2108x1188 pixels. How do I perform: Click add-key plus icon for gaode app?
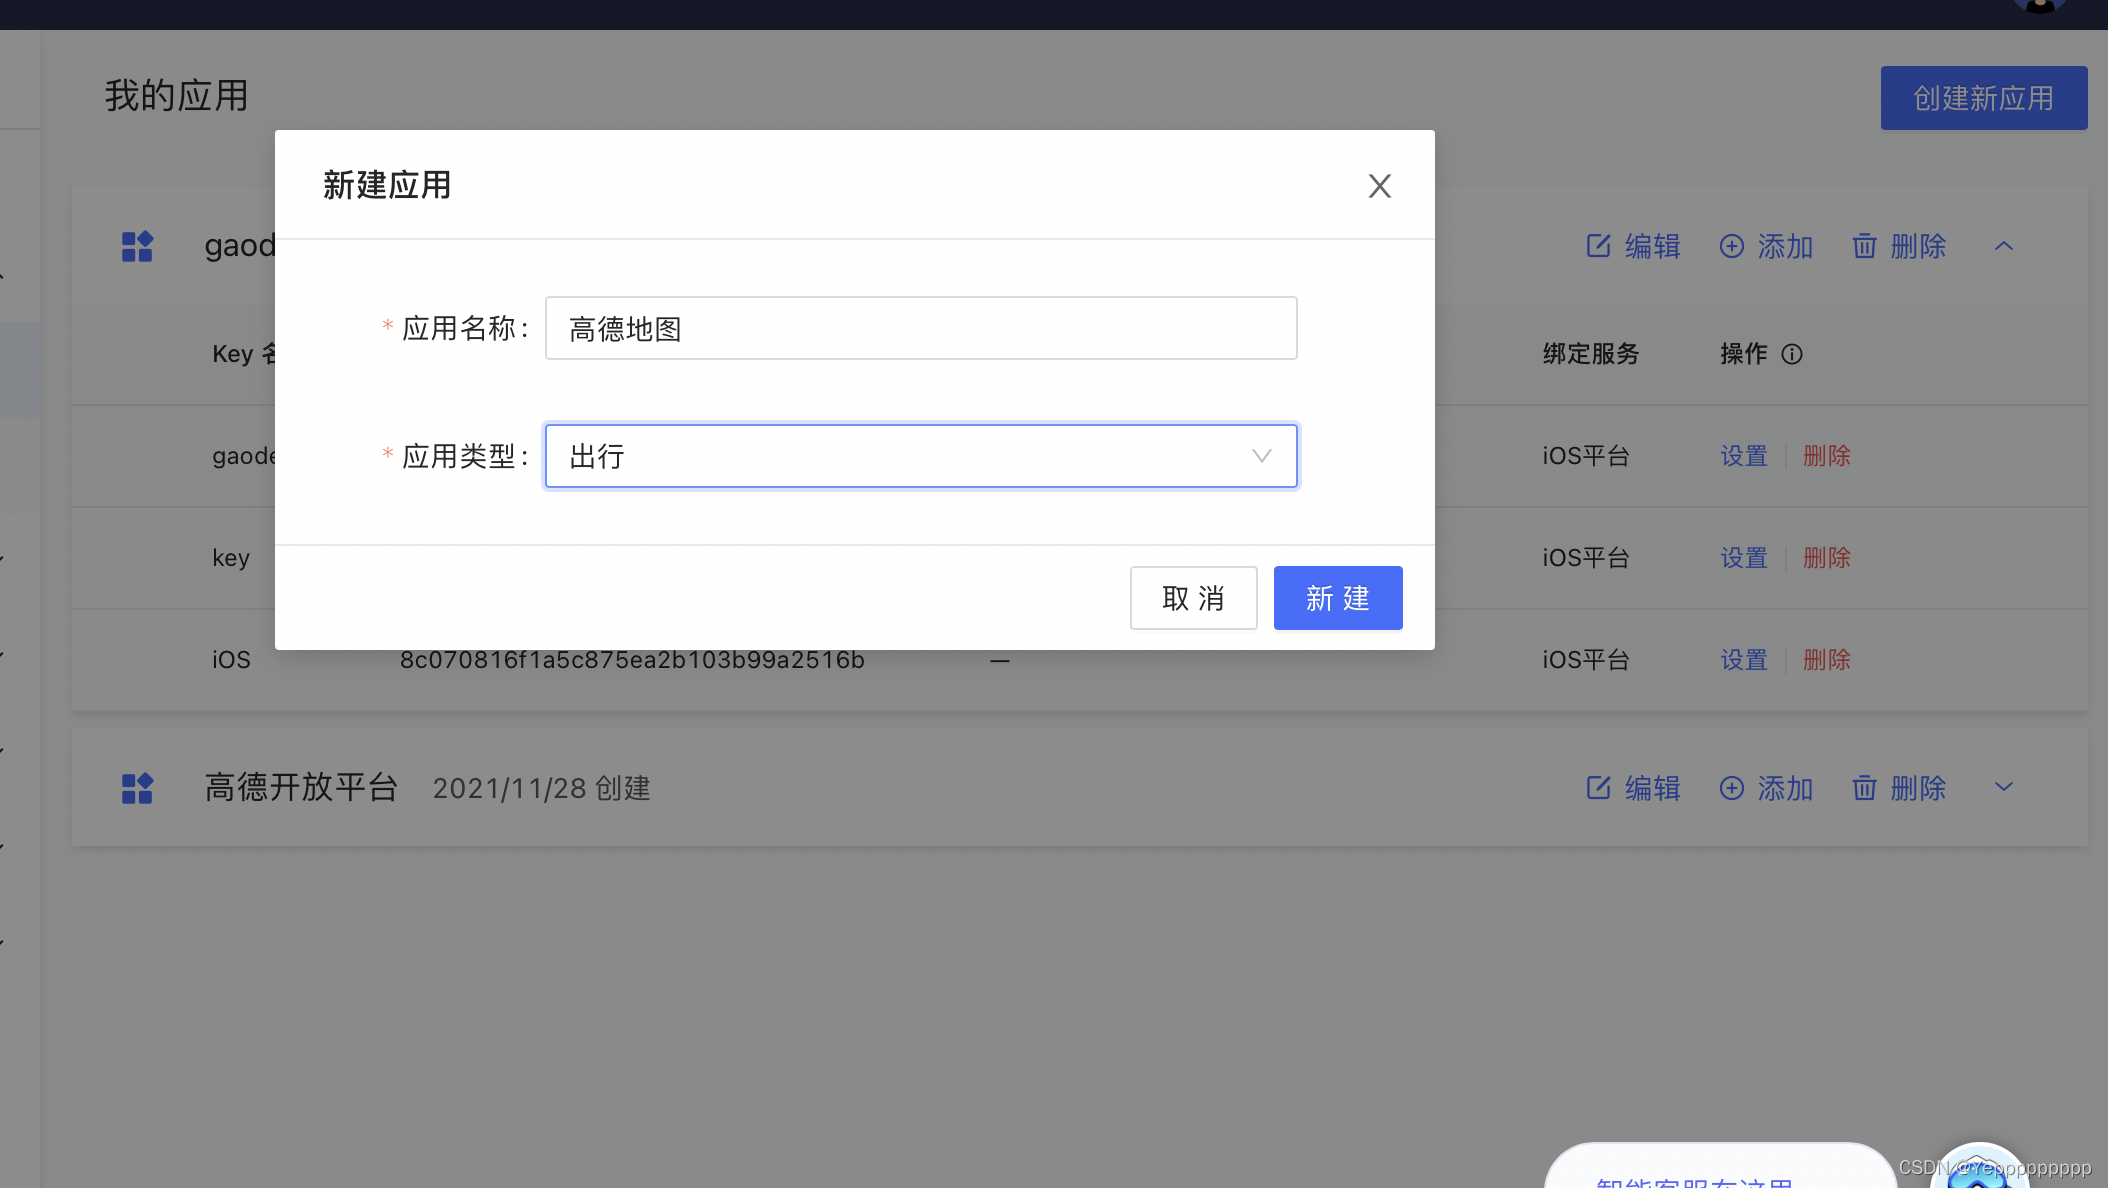coord(1731,246)
